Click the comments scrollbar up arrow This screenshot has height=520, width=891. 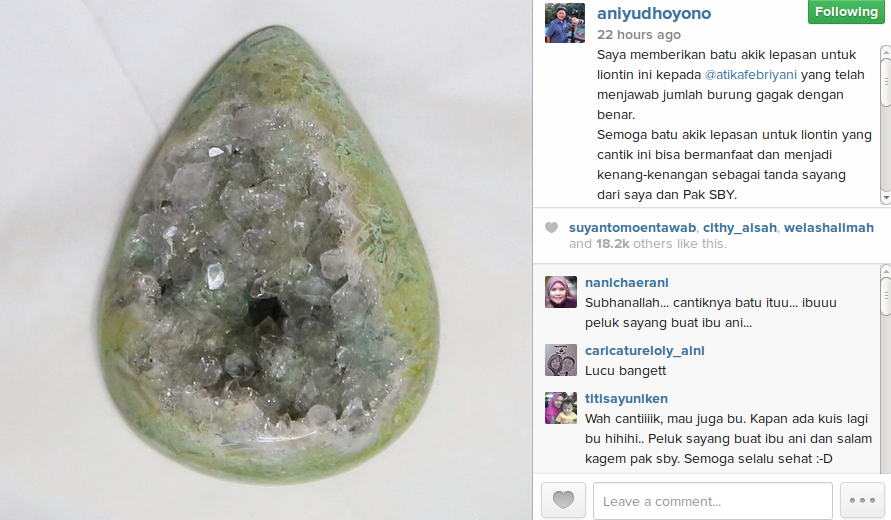coord(885,271)
